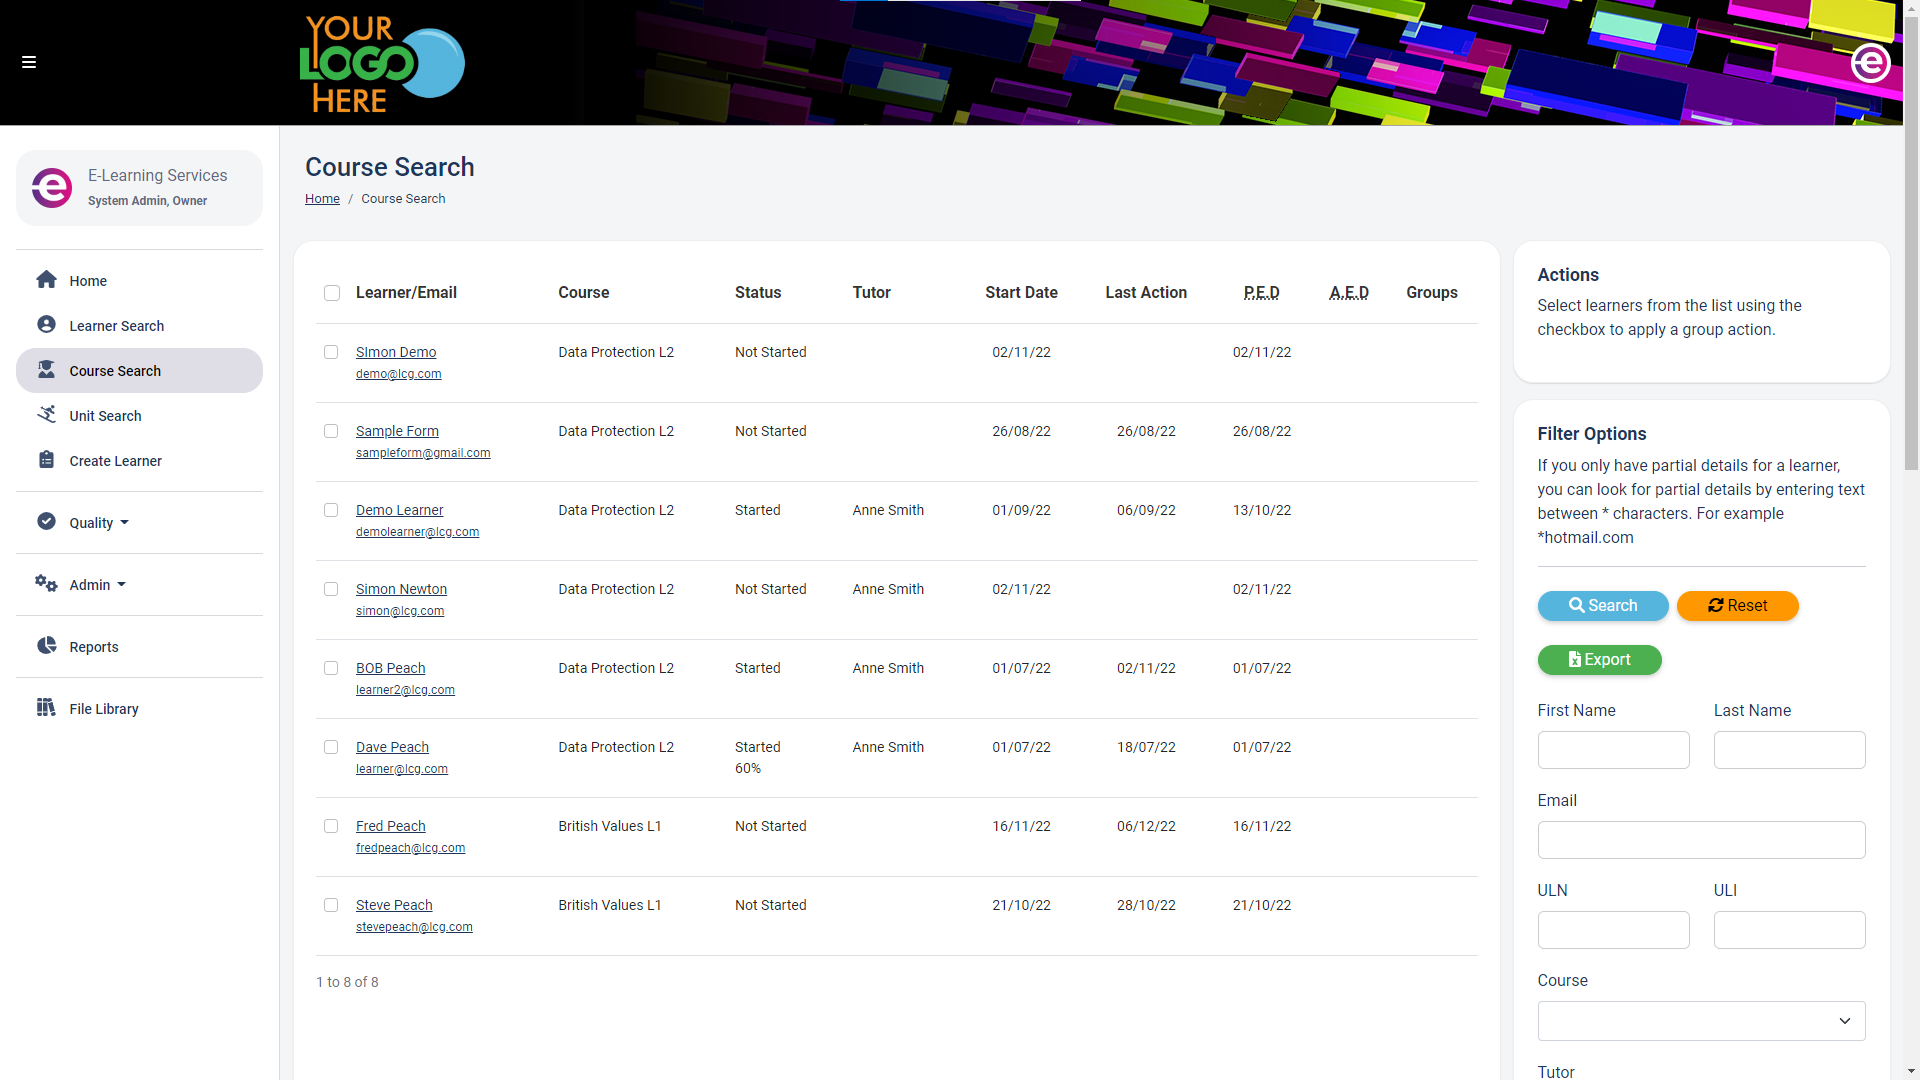Open the Course filter dropdown

tap(1701, 1021)
